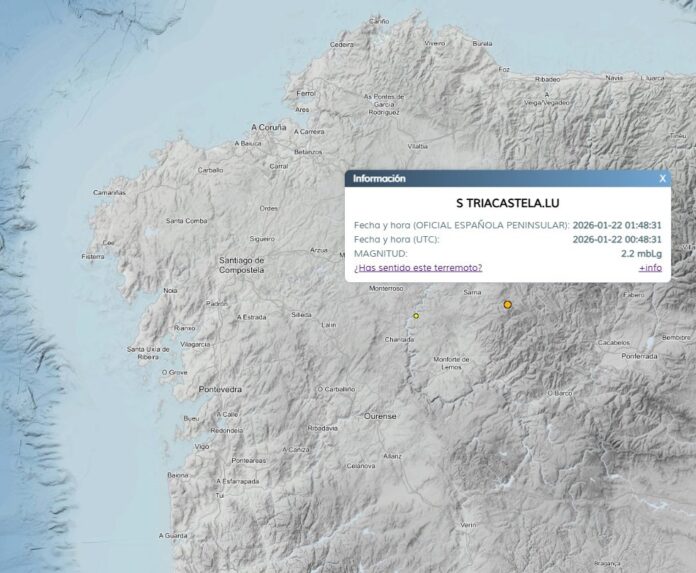Click the Vigo label on the map
This screenshot has width=696, height=573.
(202, 446)
